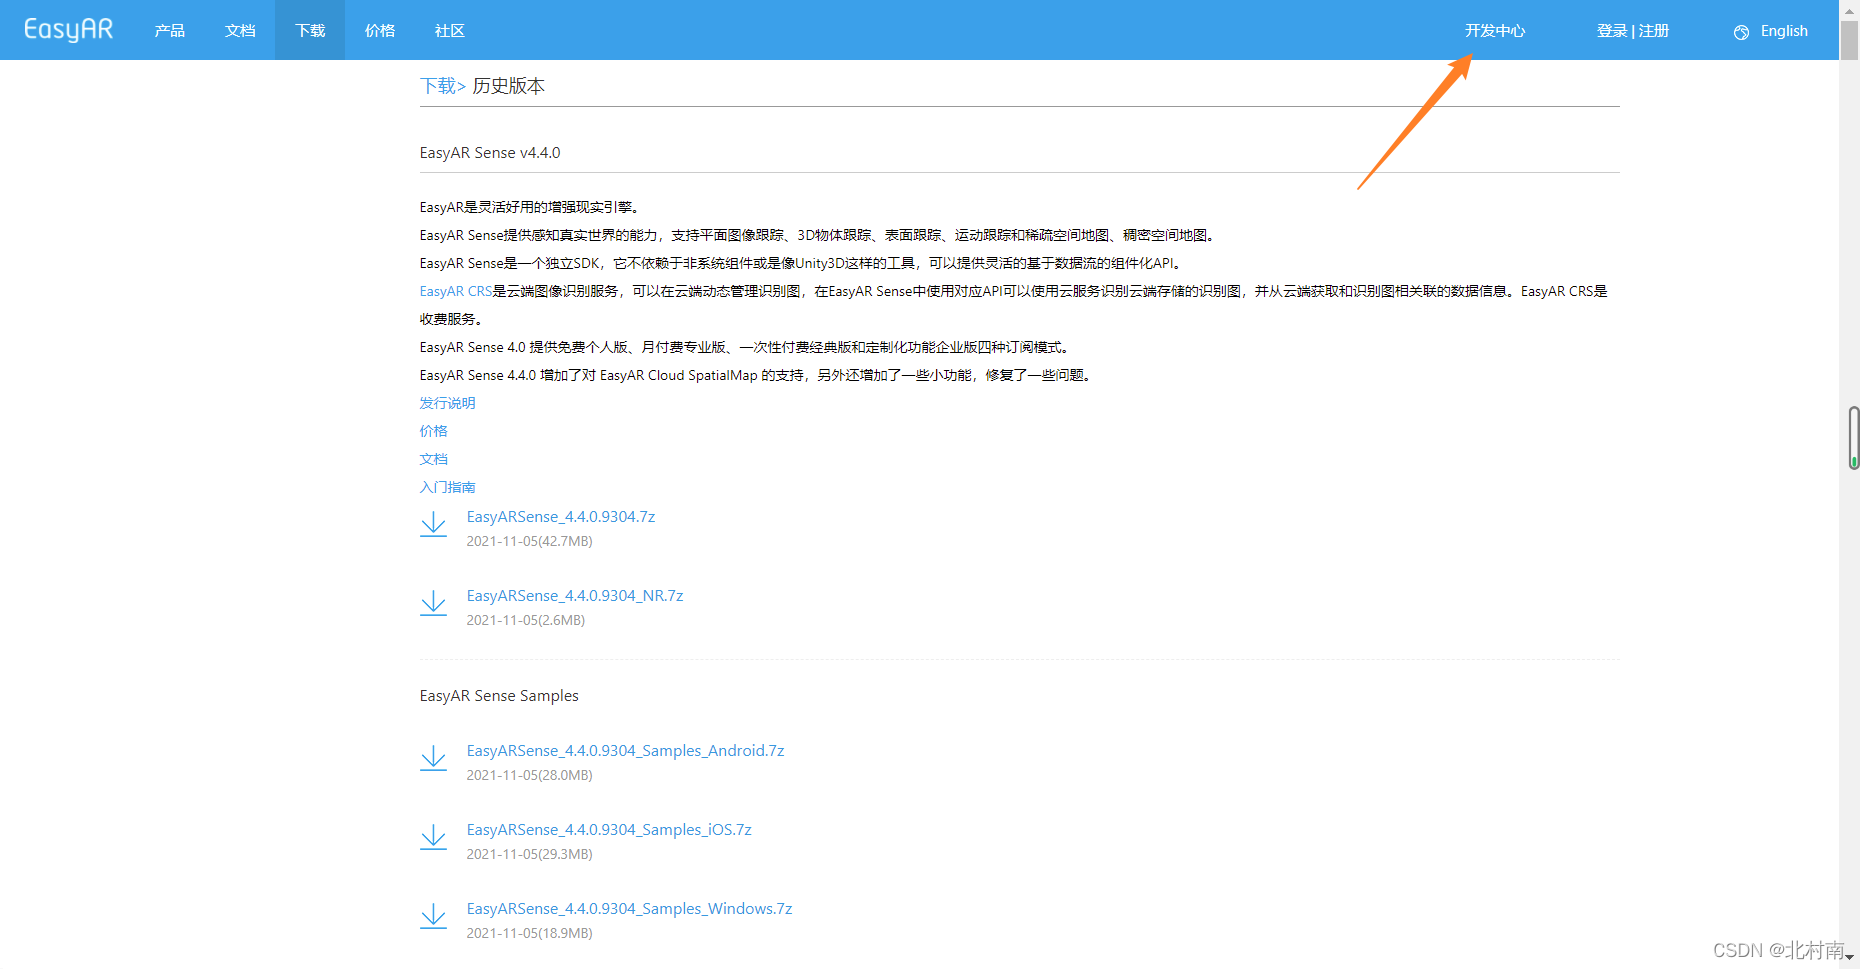
Task: Open the 社区 nav item
Action: tap(450, 30)
